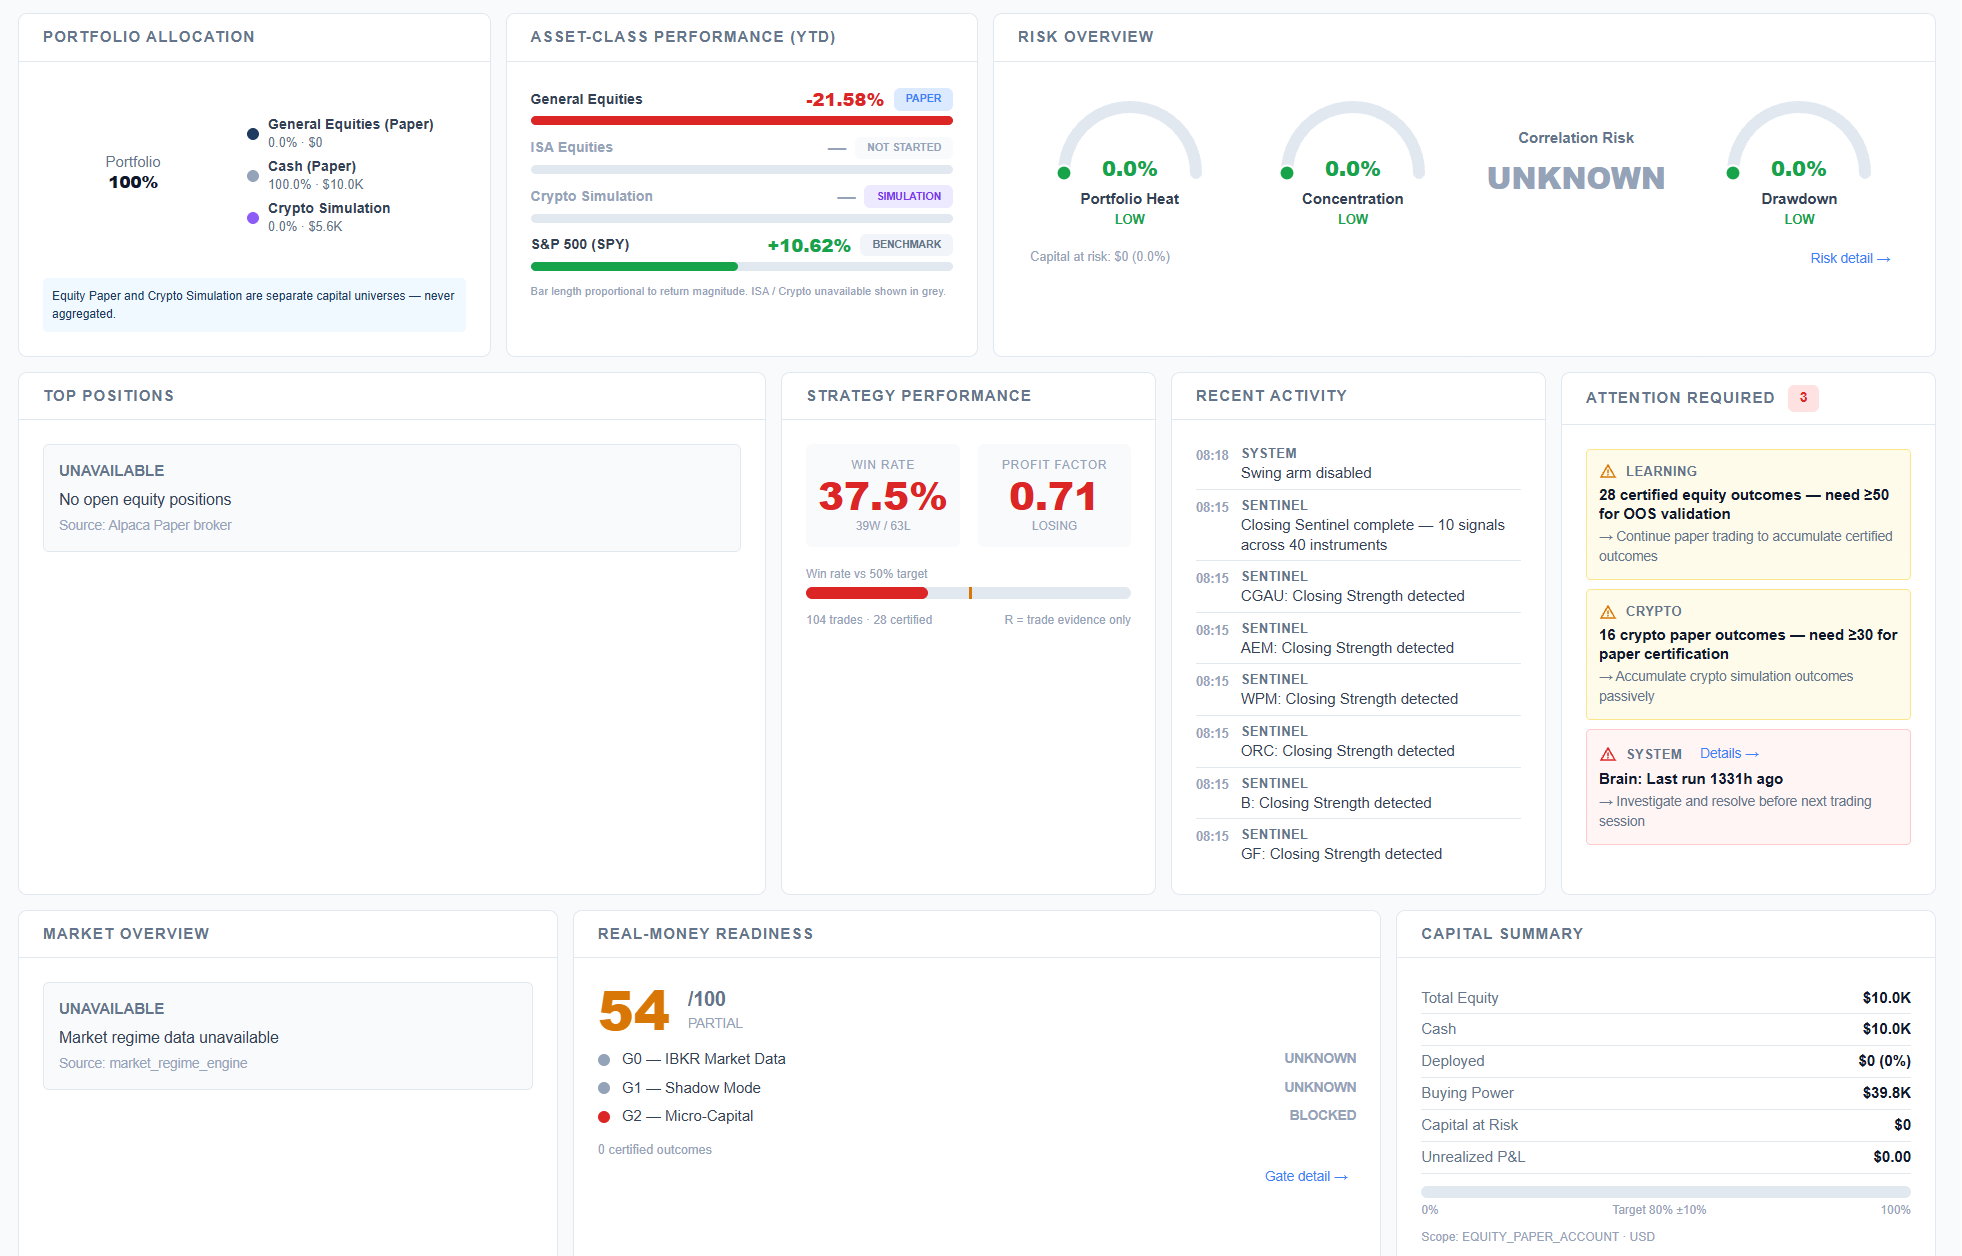Click the separate capital universes note
Image resolution: width=1962 pixels, height=1256 pixels.
tap(254, 305)
